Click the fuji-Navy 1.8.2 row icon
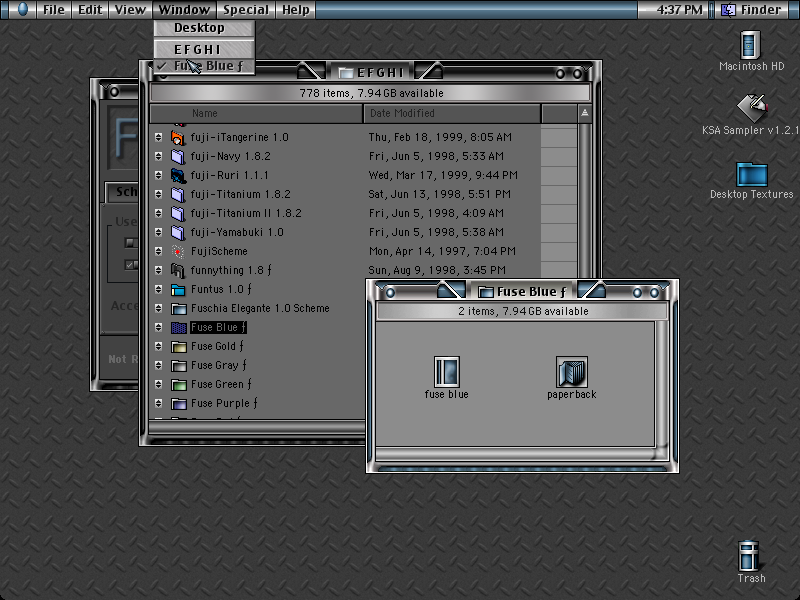 pos(178,156)
